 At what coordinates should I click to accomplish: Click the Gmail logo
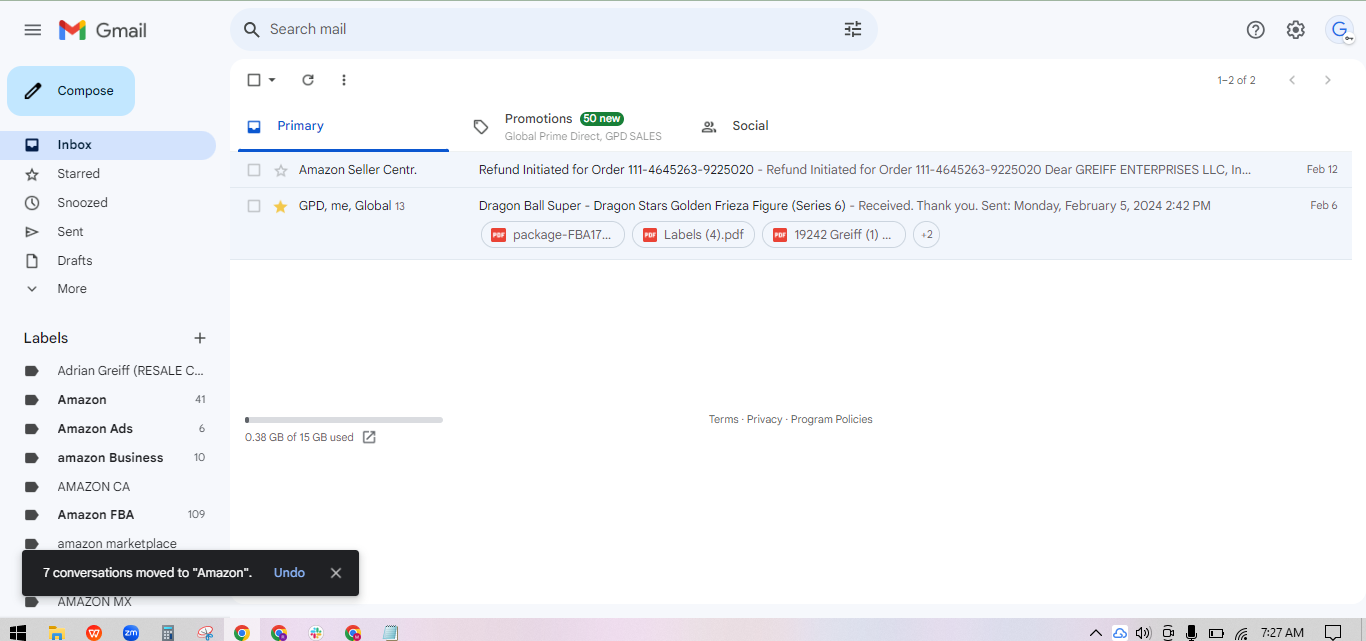click(103, 30)
